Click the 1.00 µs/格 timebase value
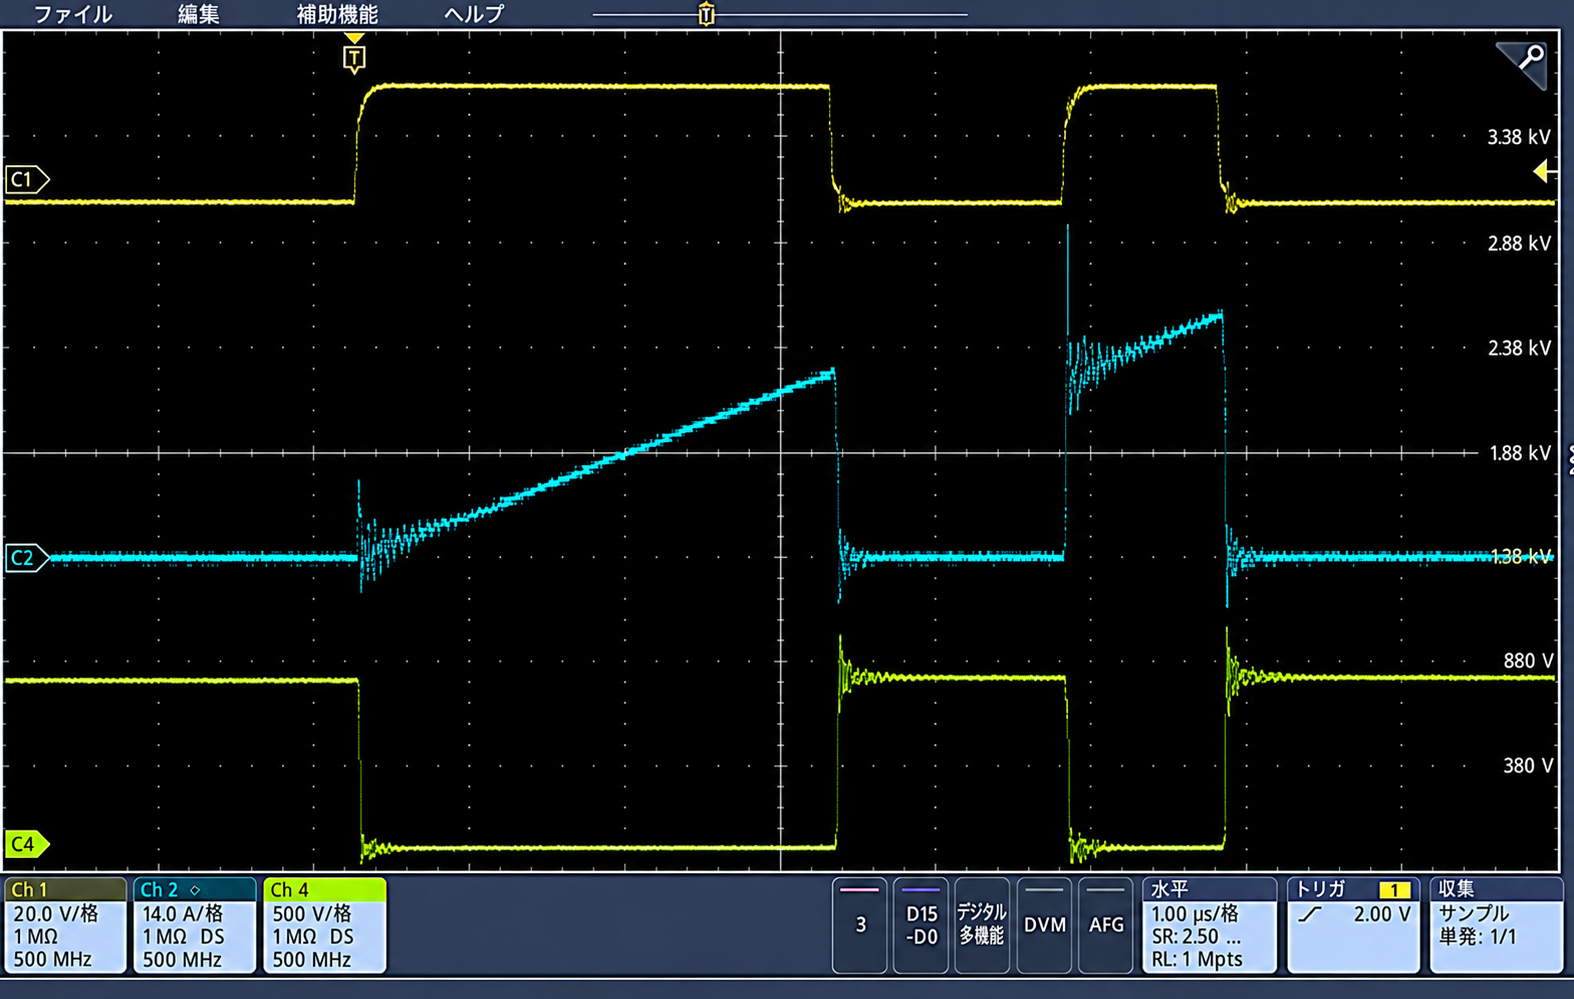Screen dimensions: 1574x999 pos(1195,913)
